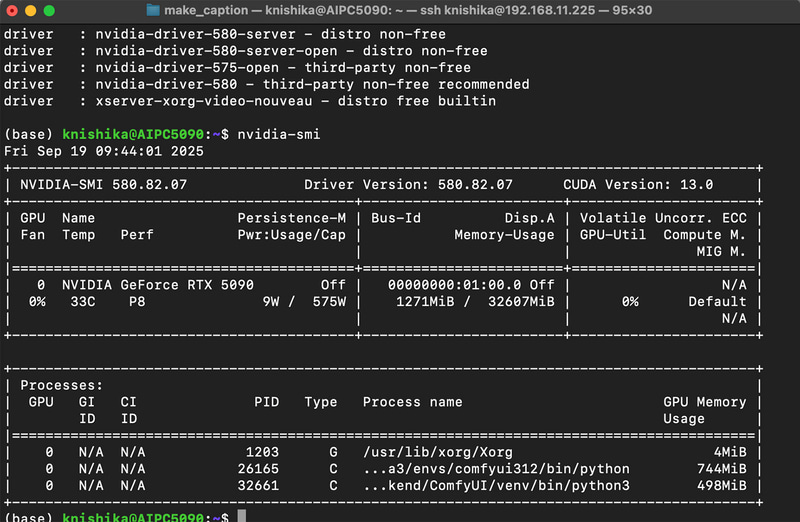Click the 1271MiB / 32607MiB memory usage

475,301
